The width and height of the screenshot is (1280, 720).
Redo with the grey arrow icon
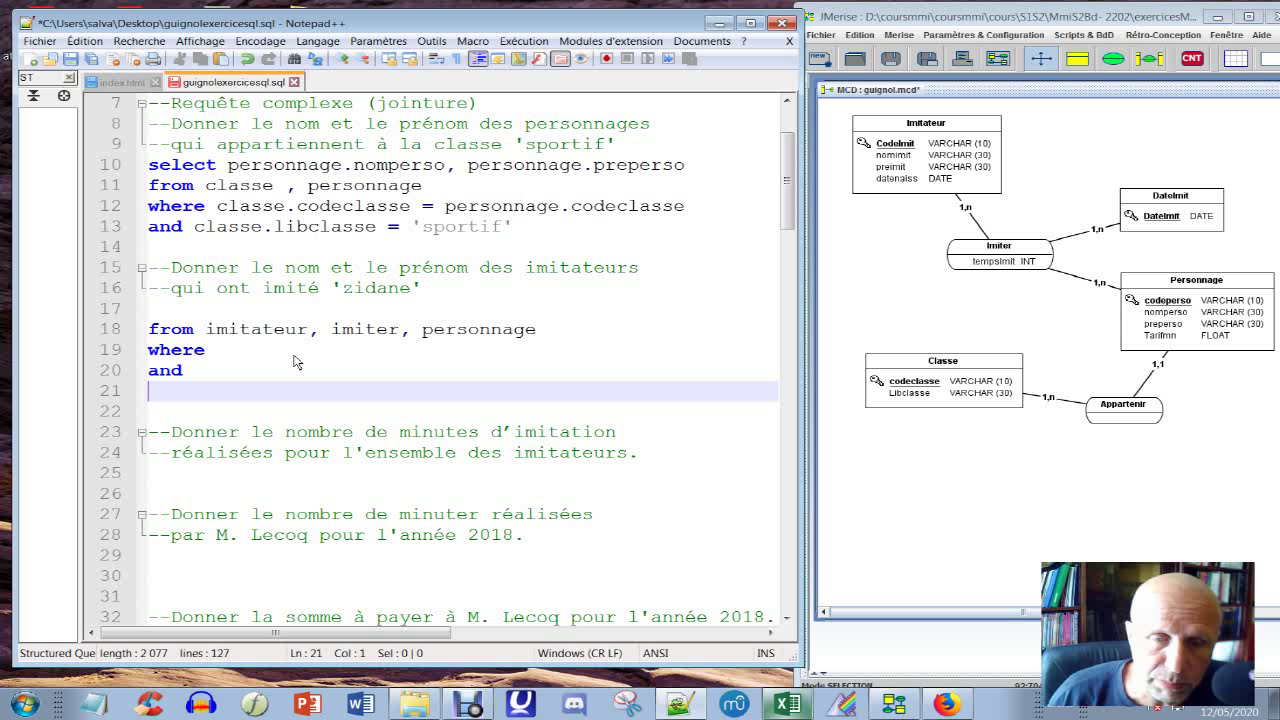tap(268, 59)
